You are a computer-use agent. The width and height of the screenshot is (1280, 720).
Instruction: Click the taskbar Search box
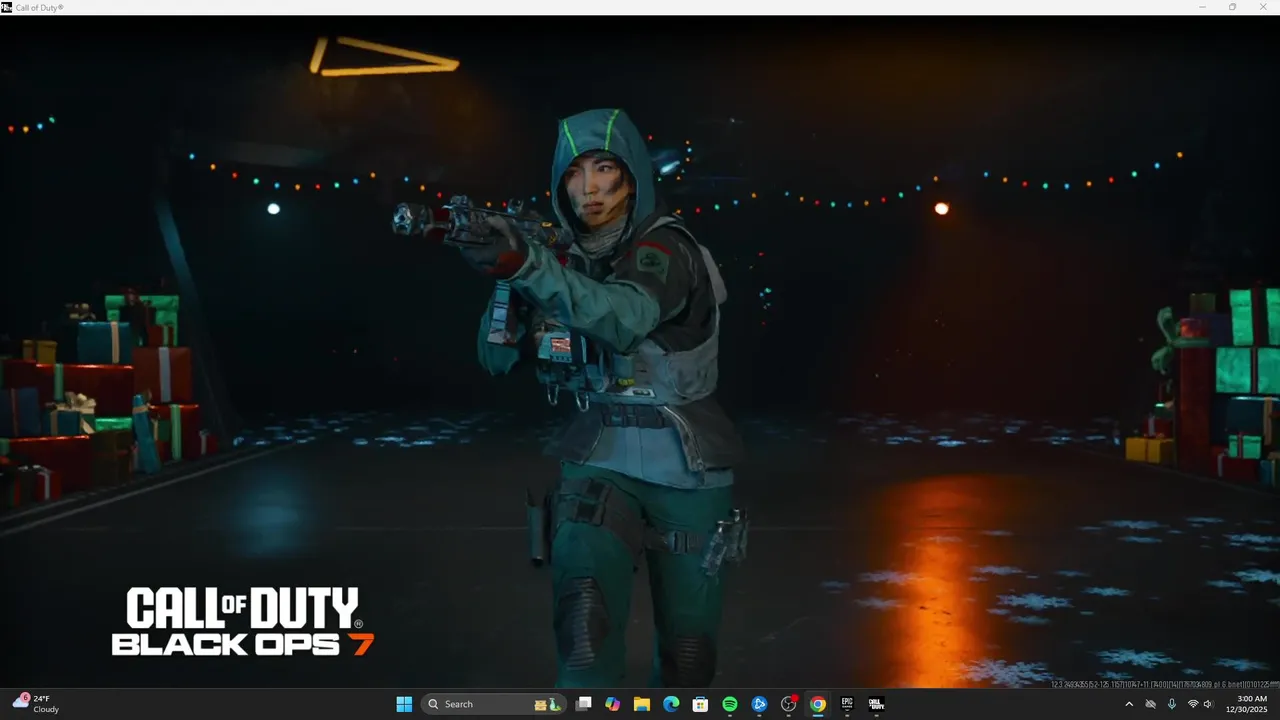click(494, 704)
